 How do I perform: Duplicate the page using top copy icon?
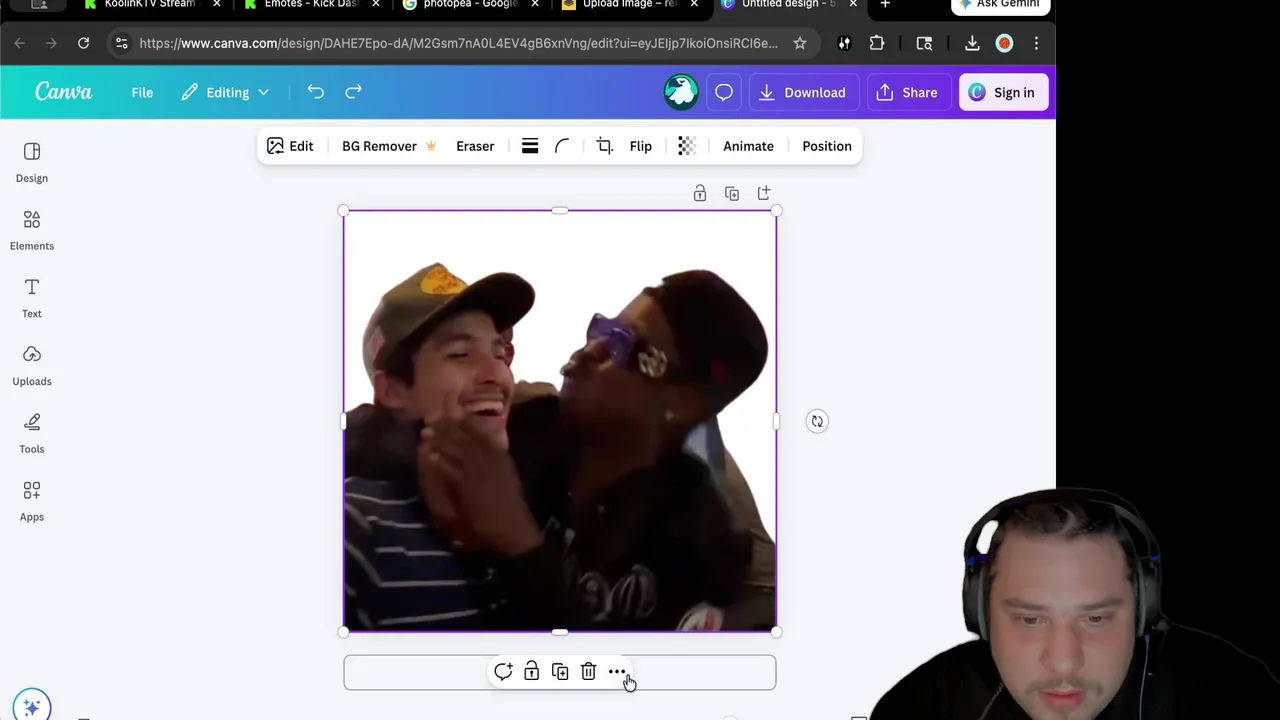[x=732, y=193]
